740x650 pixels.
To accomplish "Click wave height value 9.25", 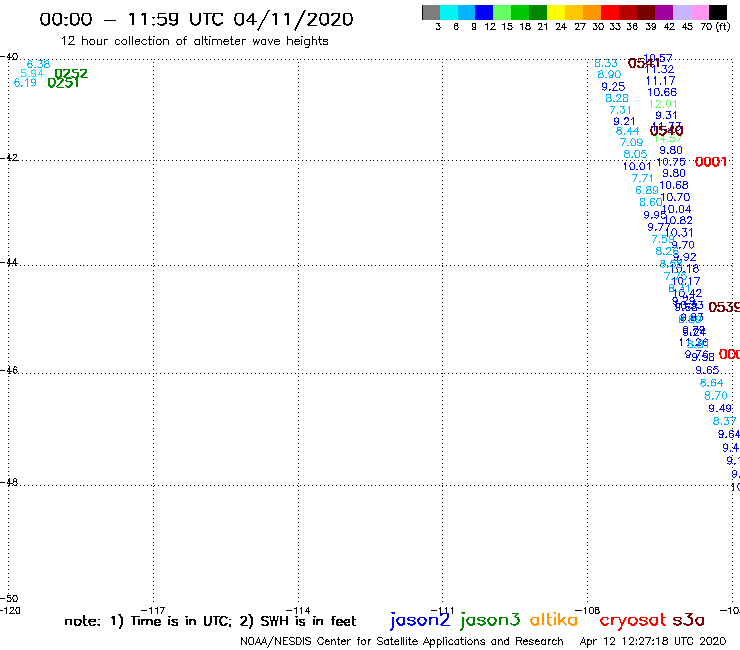I will point(613,87).
